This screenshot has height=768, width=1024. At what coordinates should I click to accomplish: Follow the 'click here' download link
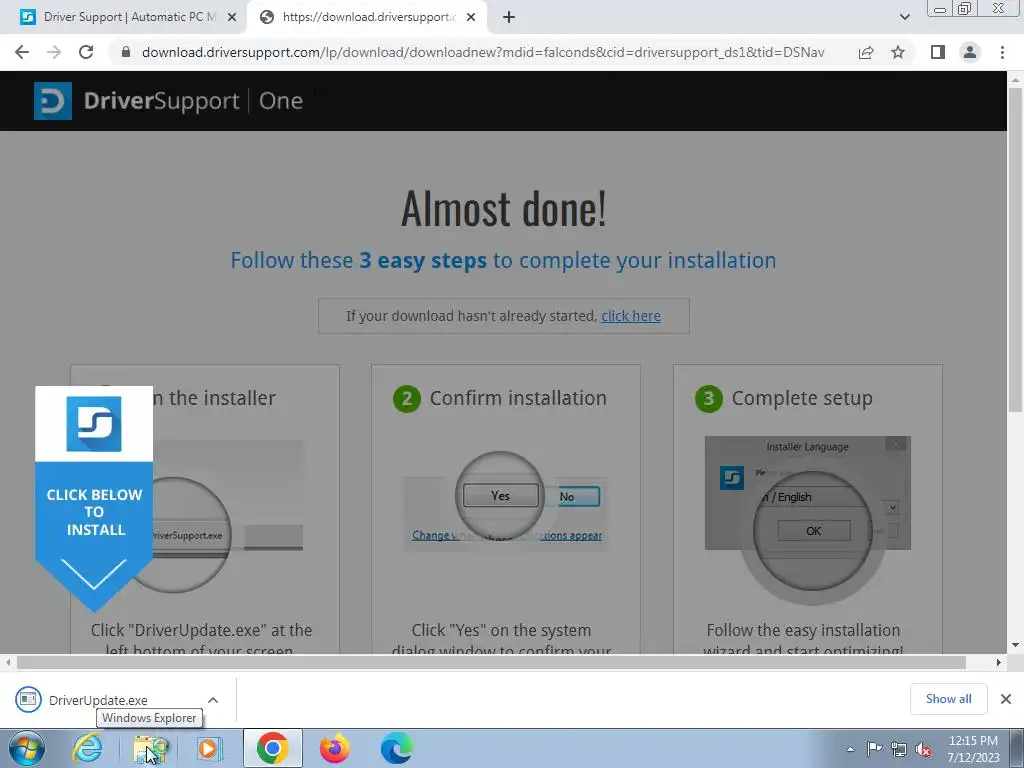[x=631, y=316]
